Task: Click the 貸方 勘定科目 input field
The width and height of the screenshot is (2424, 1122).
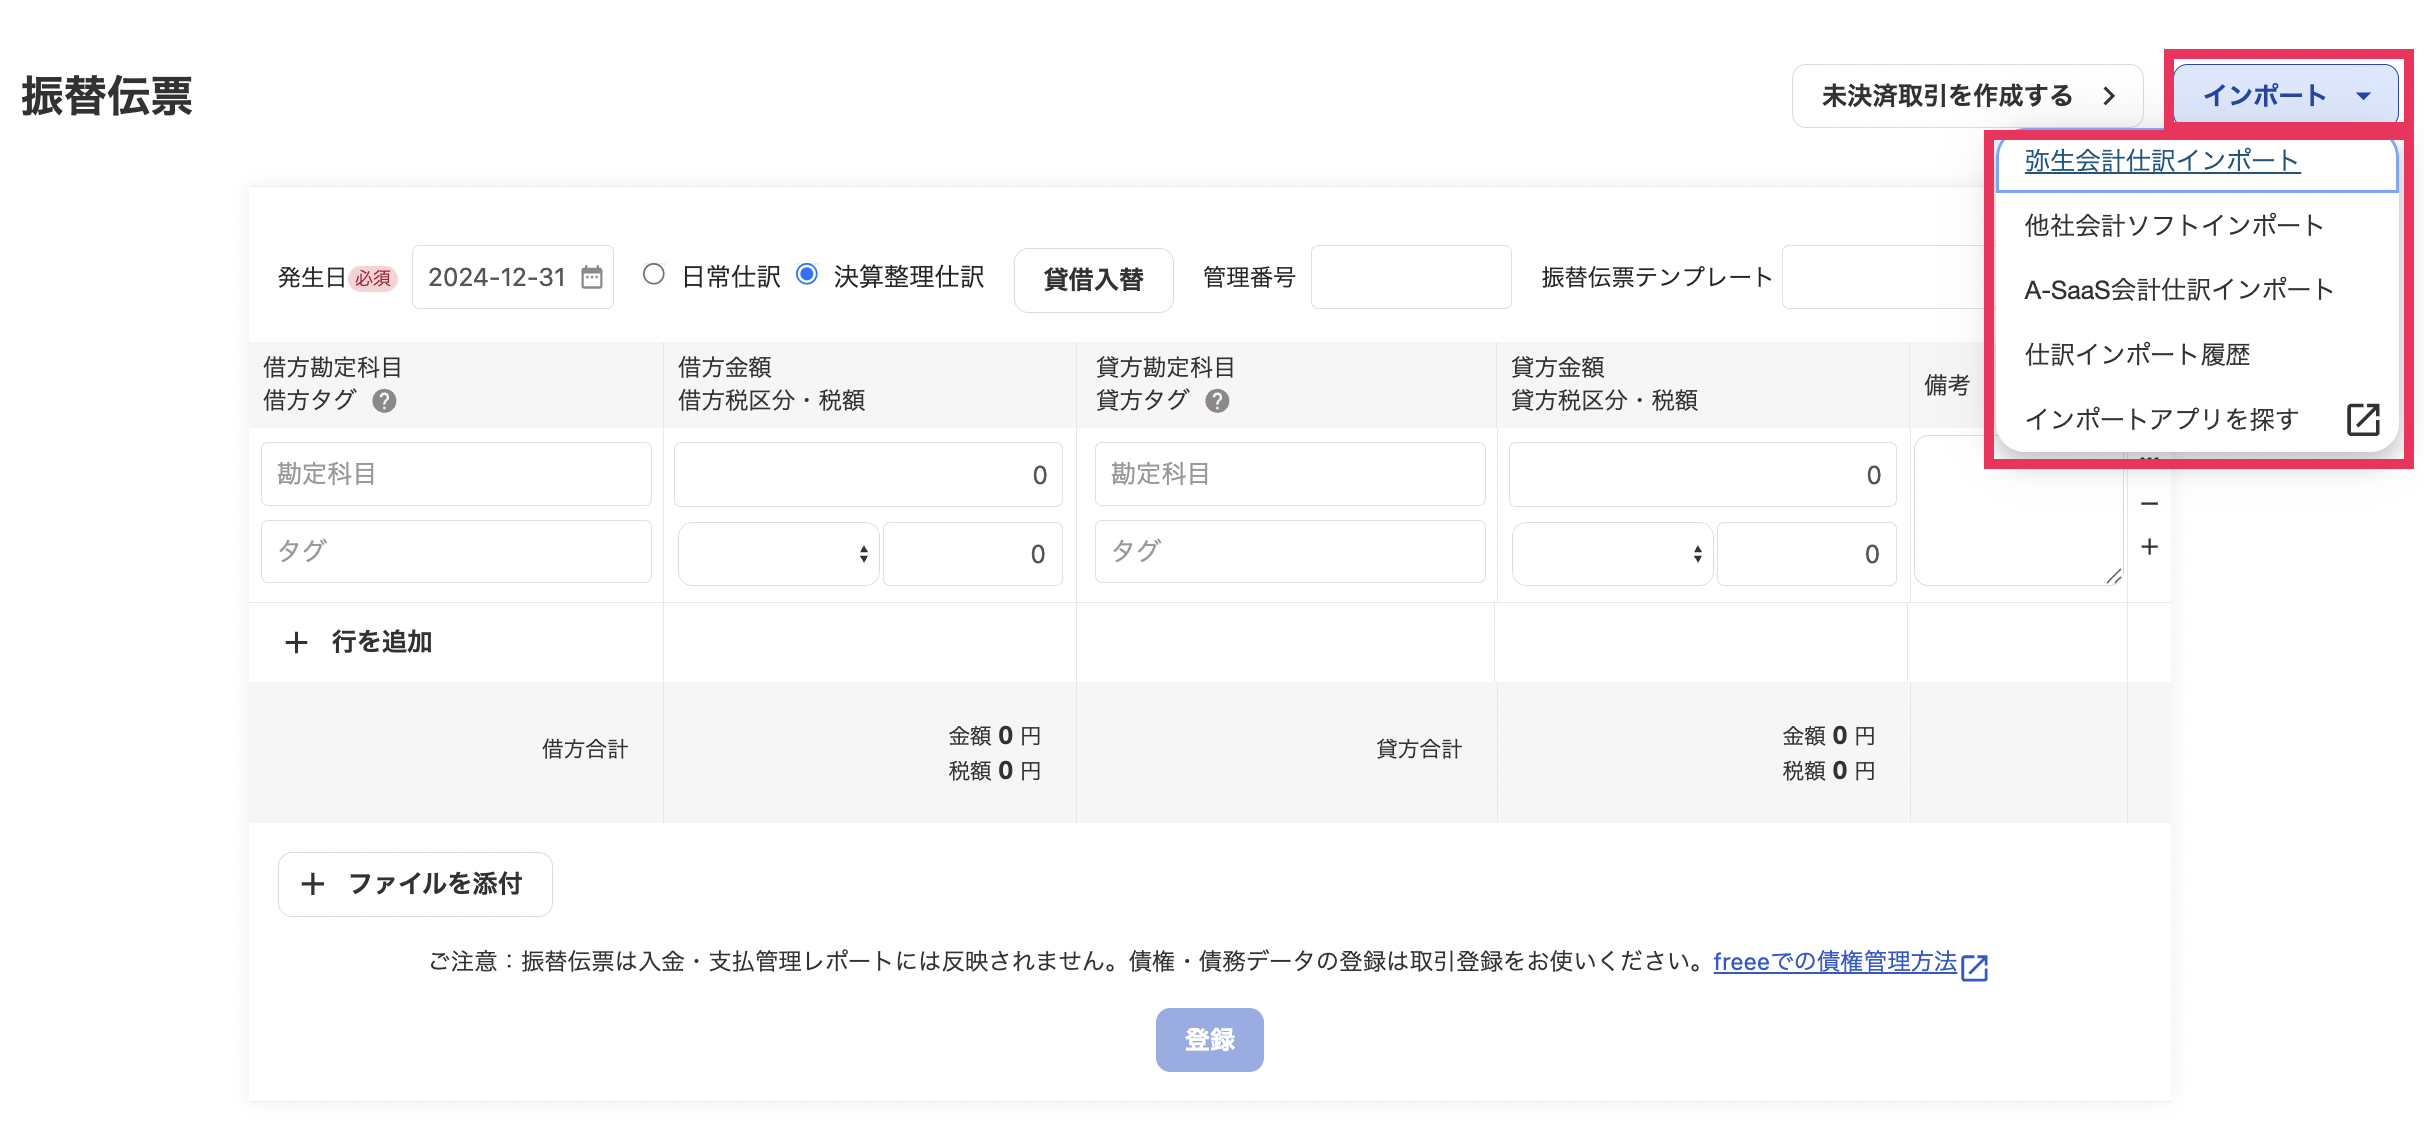Action: 1290,474
